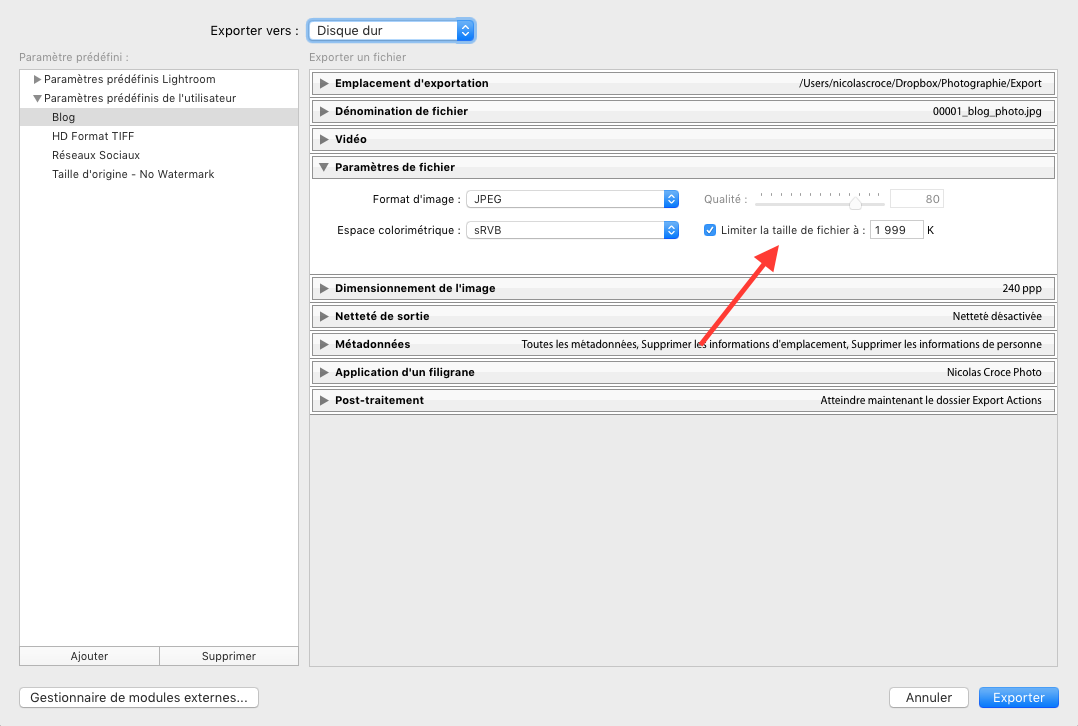1078x726 pixels.
Task: Expand the Vidéo section triangle
Action: (324, 140)
